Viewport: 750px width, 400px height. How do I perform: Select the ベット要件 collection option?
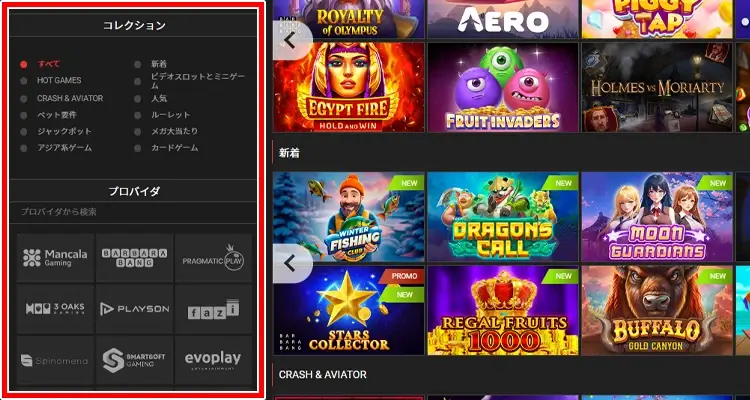(x=56, y=115)
